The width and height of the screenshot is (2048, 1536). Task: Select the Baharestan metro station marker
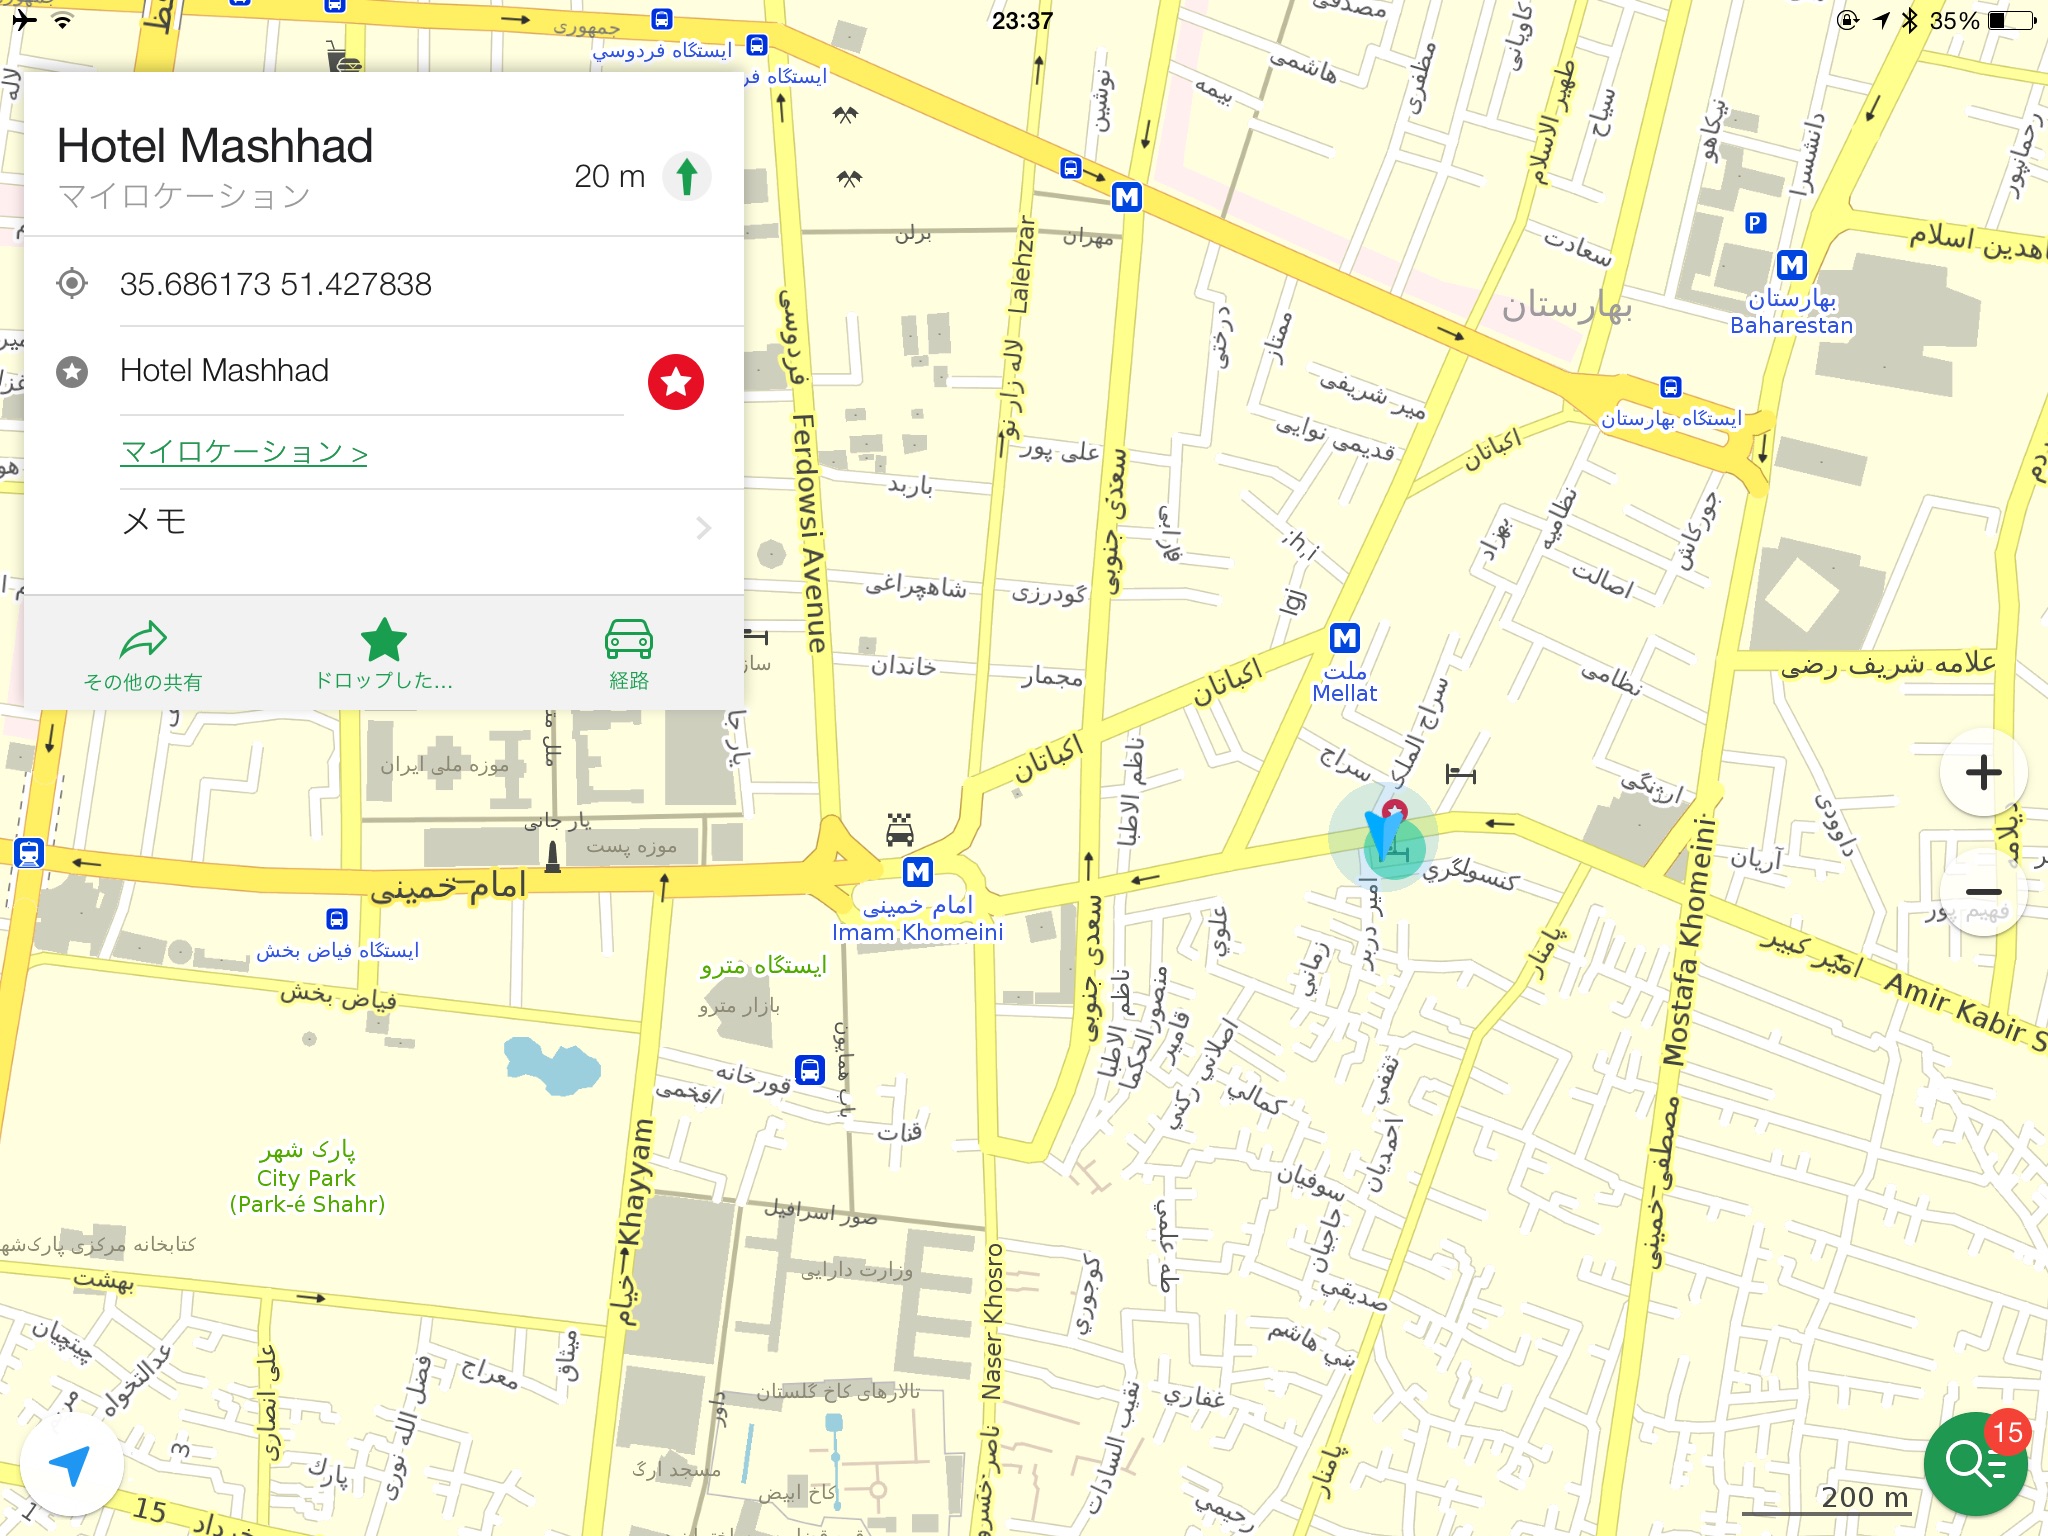[1791, 265]
